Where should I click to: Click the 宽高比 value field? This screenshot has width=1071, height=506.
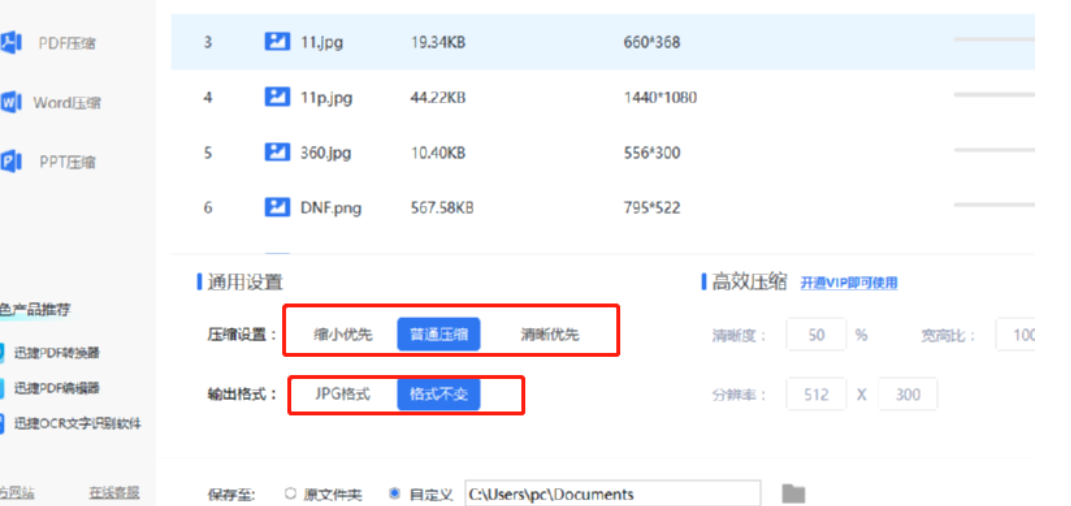click(x=1015, y=335)
